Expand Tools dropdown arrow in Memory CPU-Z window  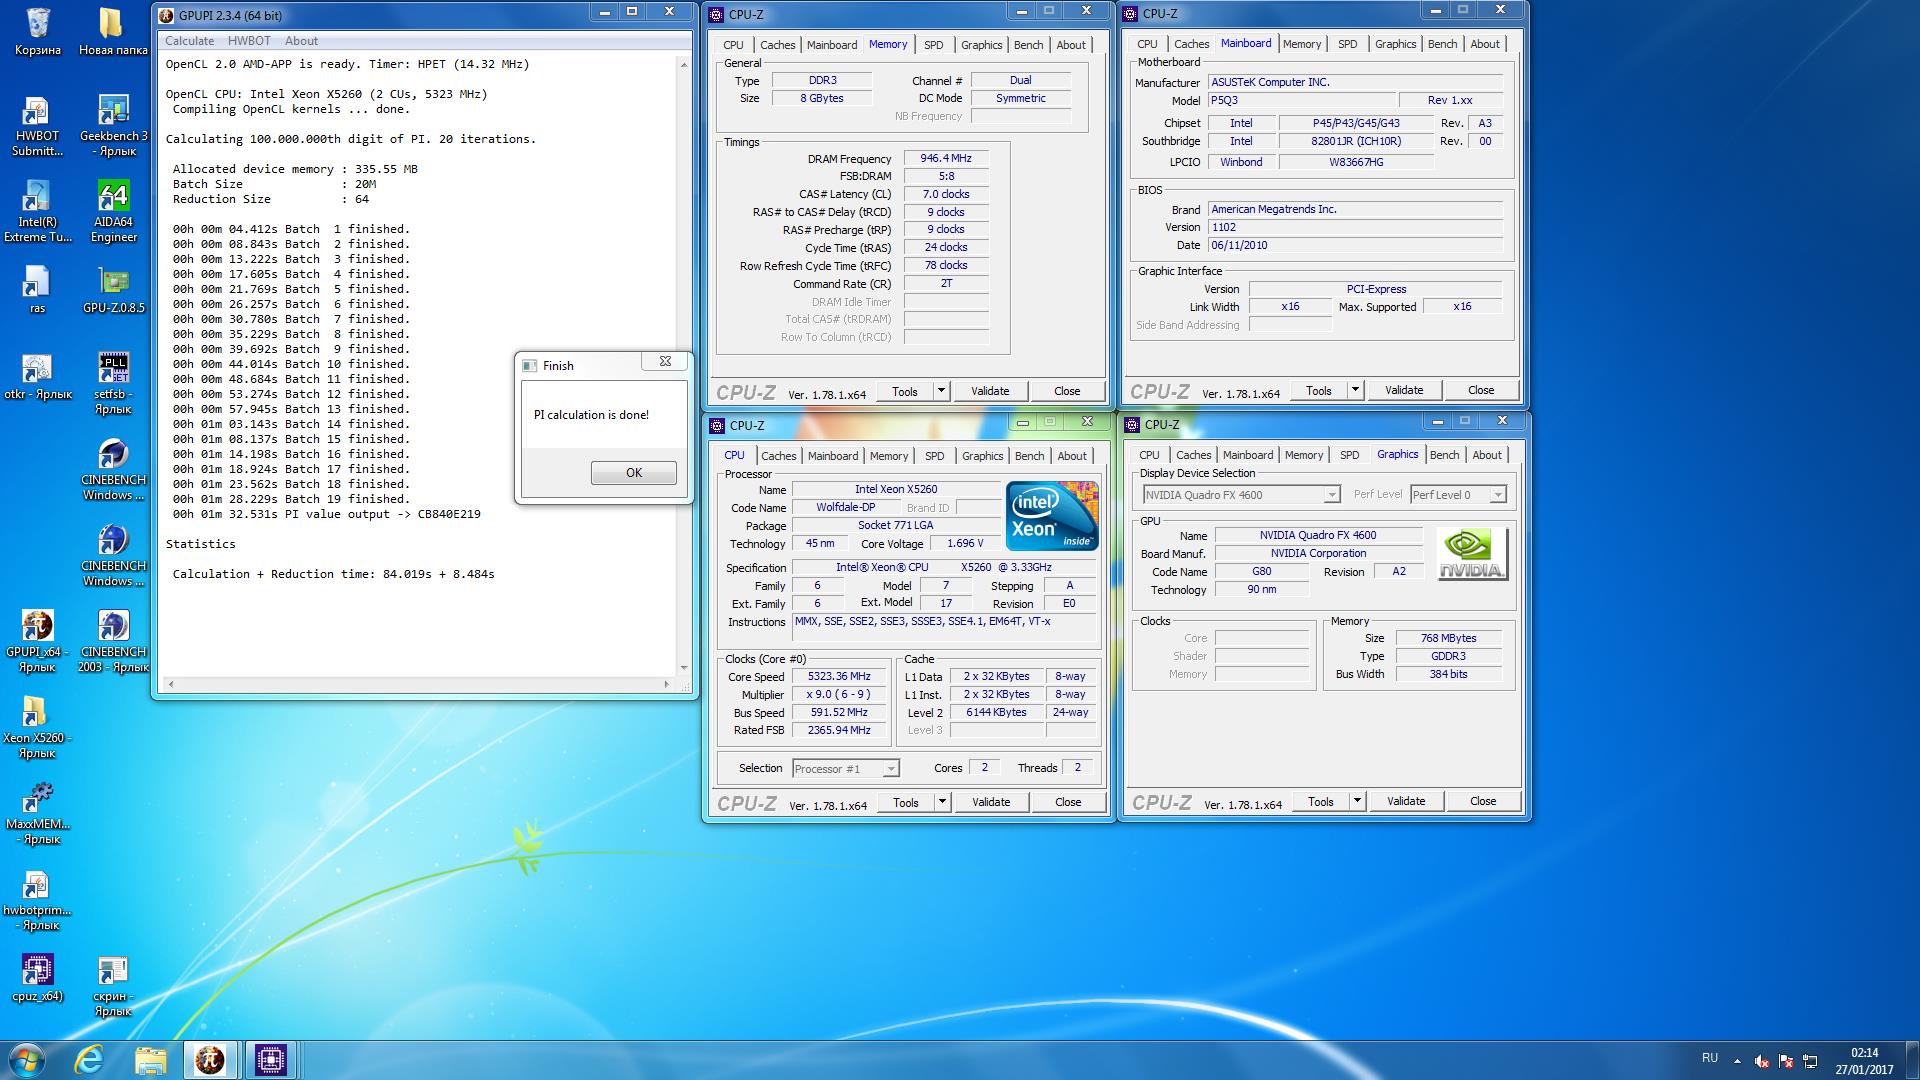point(941,391)
